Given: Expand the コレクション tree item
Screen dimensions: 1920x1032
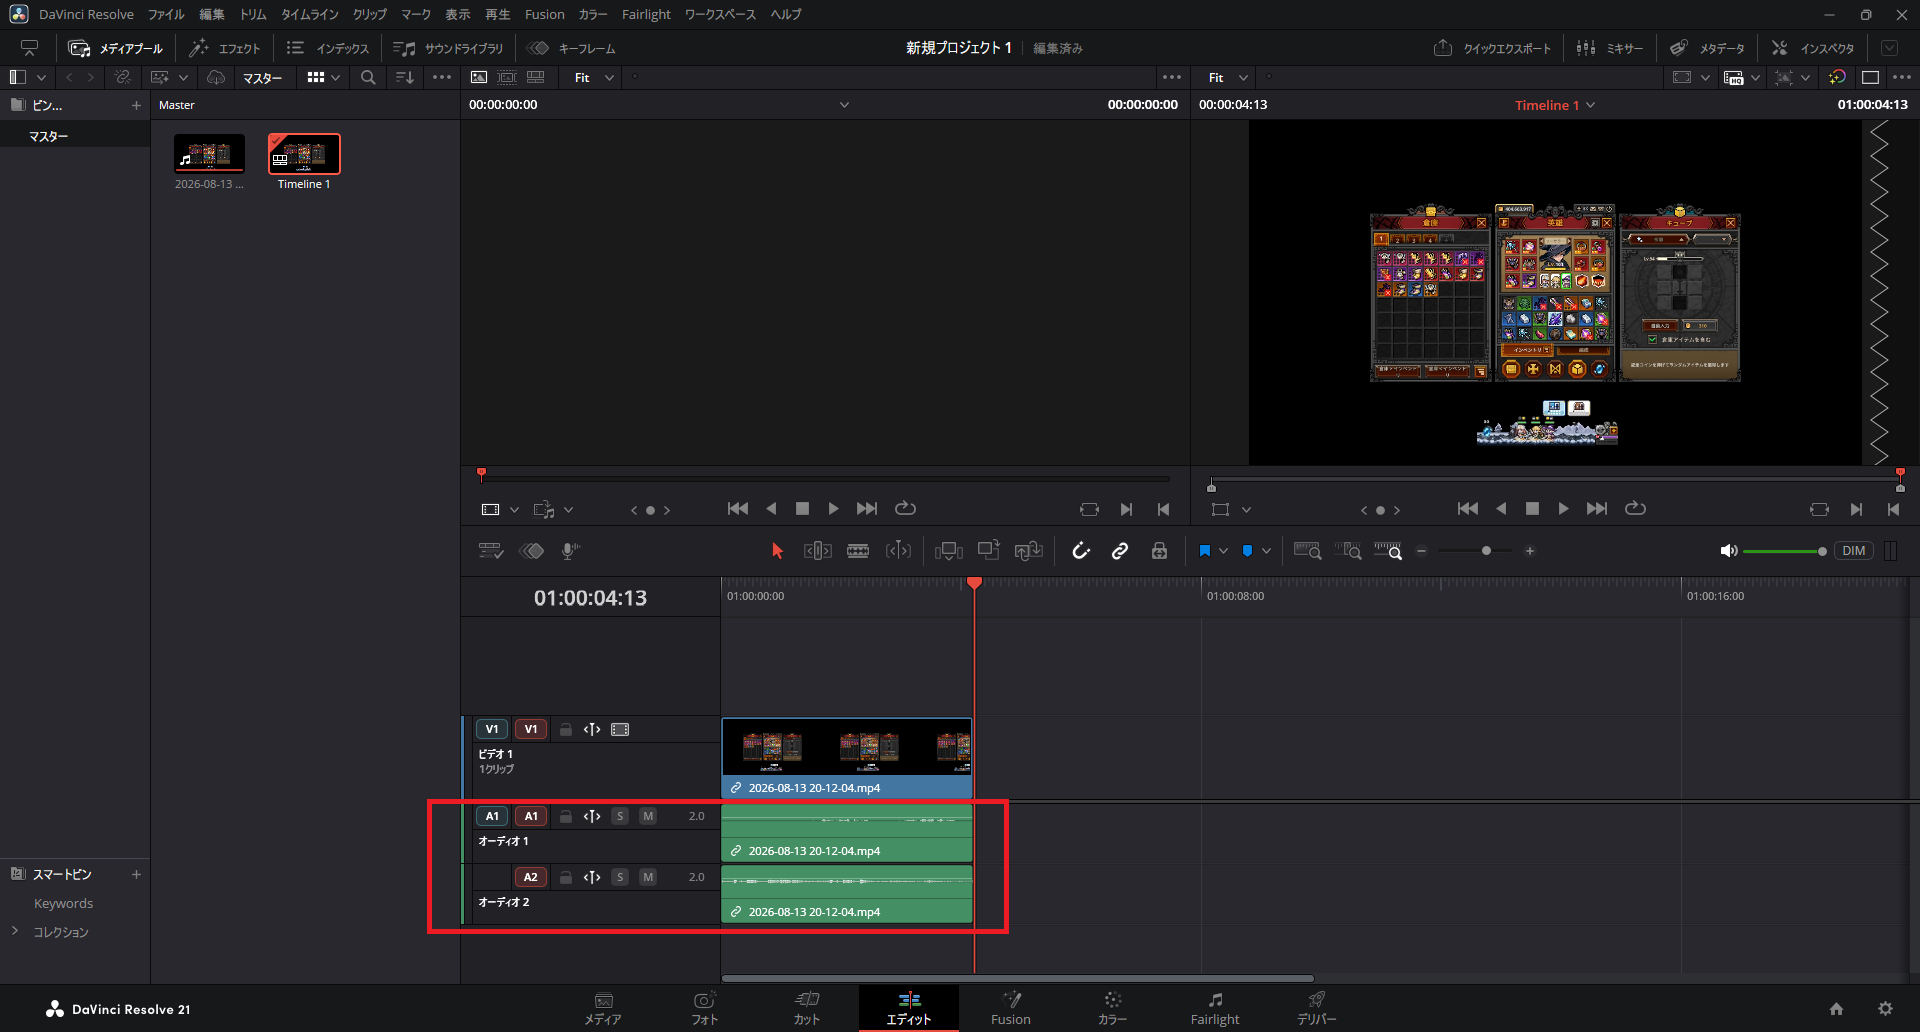Looking at the screenshot, I should [15, 931].
